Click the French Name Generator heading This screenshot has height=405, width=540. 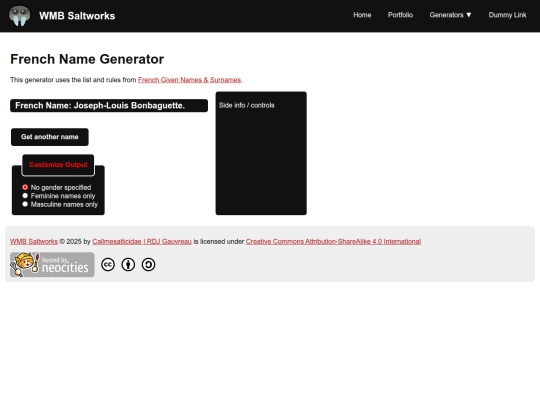pyautogui.click(x=87, y=59)
